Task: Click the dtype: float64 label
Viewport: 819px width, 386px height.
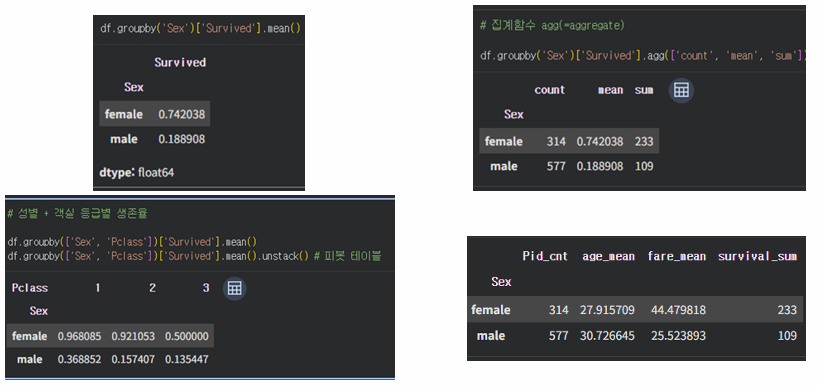Action: pyautogui.click(x=136, y=172)
